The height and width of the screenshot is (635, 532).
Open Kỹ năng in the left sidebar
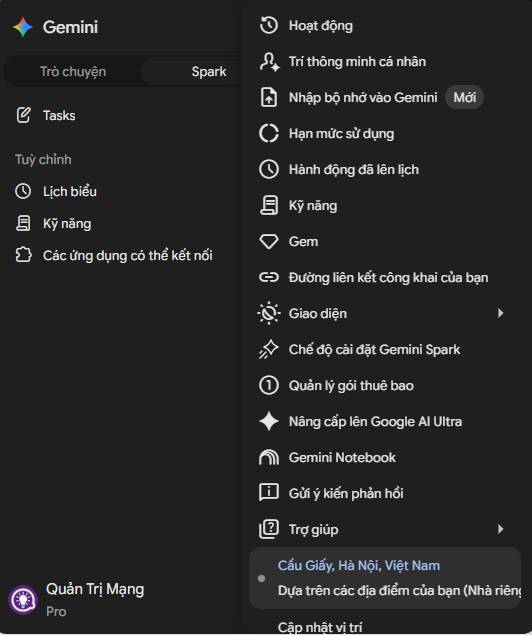(x=67, y=224)
